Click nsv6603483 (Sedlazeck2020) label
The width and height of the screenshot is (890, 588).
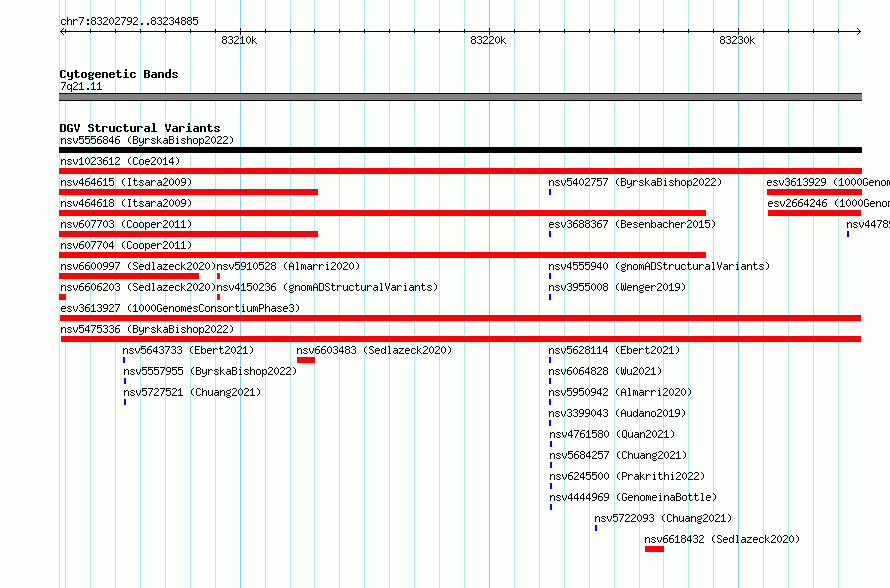[x=374, y=350]
